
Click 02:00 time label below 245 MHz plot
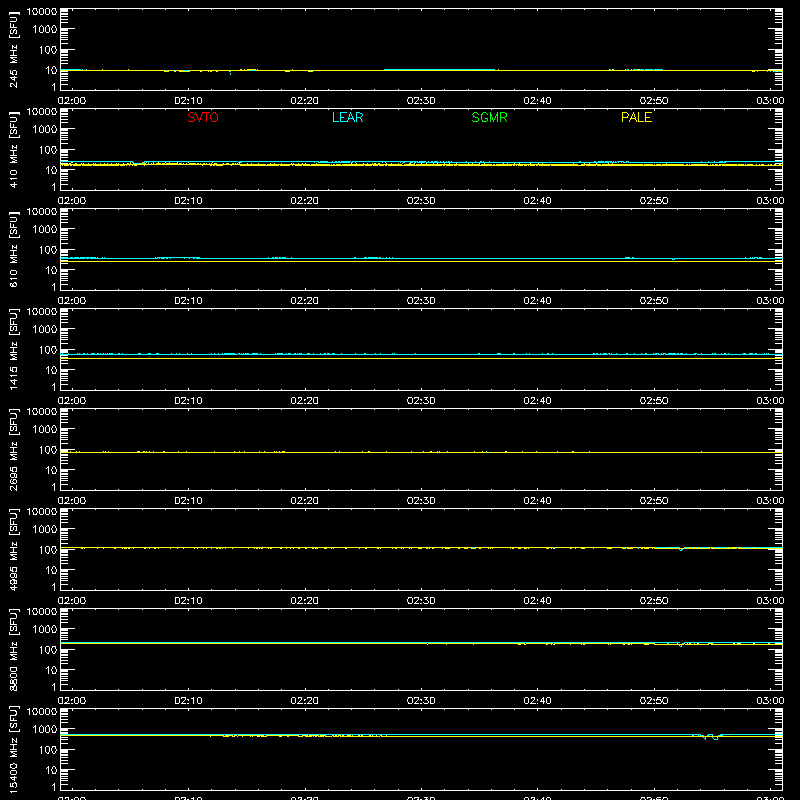[72, 101]
